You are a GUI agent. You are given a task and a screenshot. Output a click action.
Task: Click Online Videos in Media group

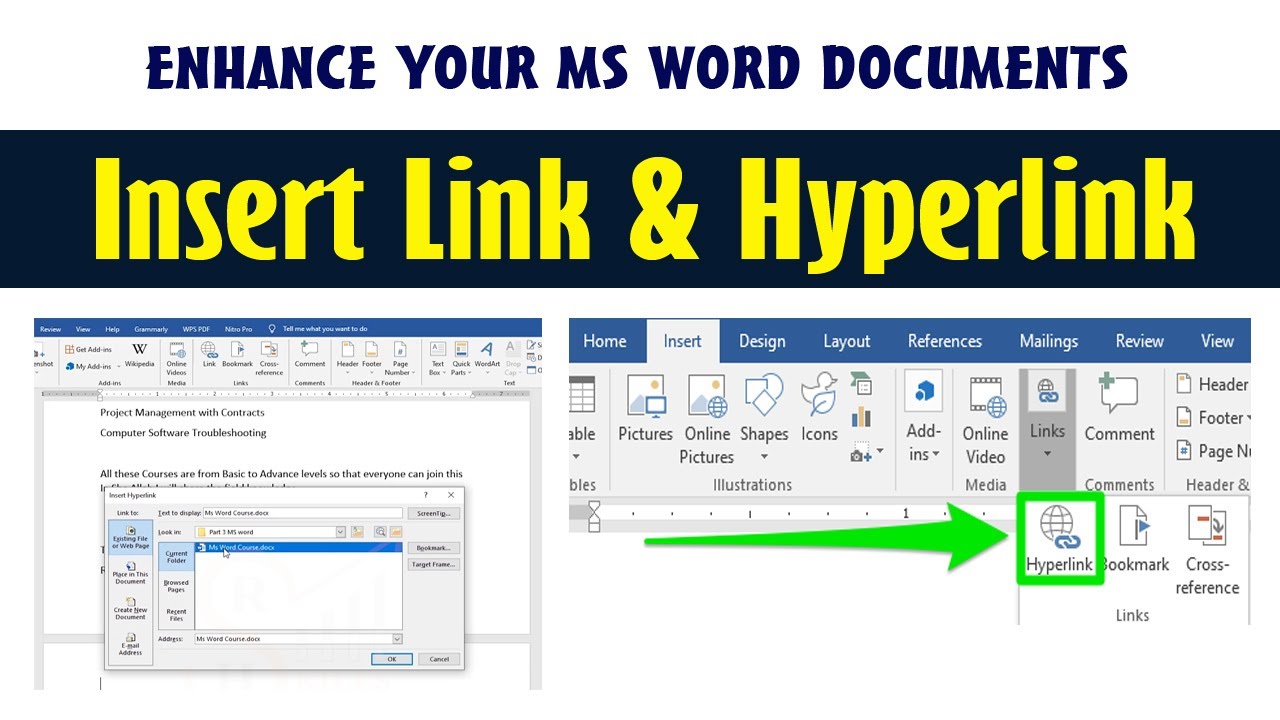click(x=177, y=359)
